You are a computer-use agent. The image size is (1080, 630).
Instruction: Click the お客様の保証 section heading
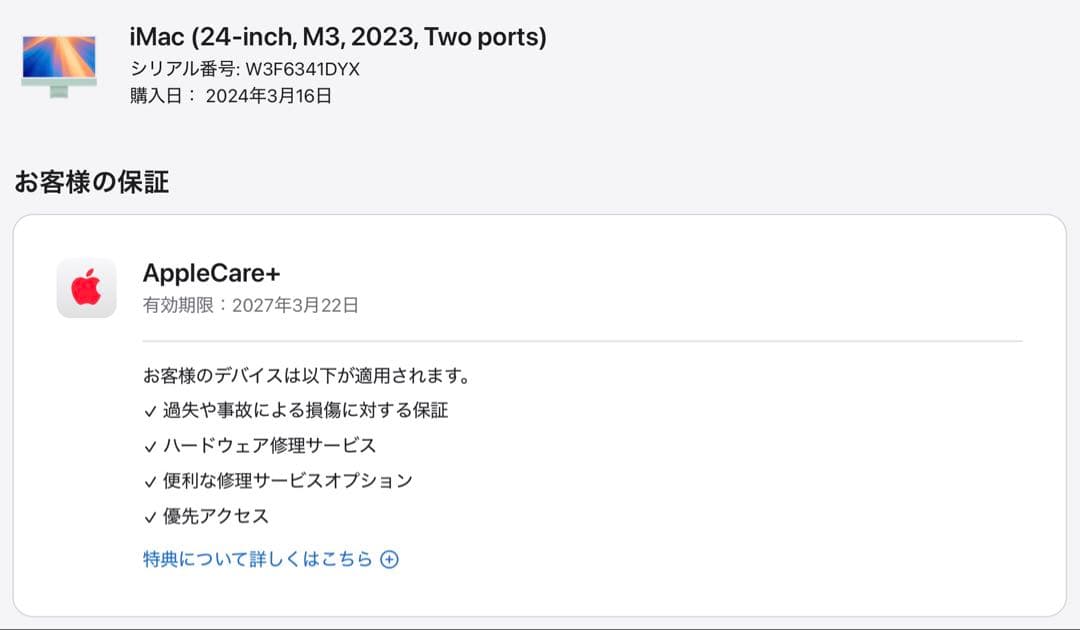pyautogui.click(x=91, y=182)
